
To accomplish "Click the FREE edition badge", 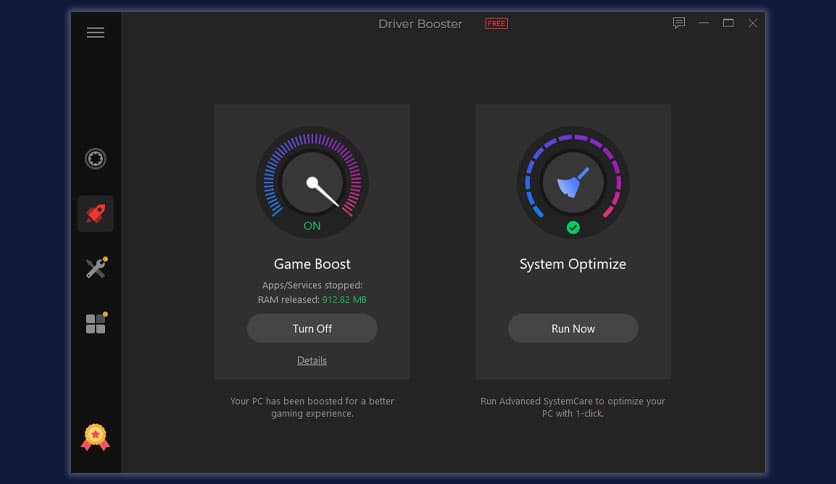I will tap(496, 23).
